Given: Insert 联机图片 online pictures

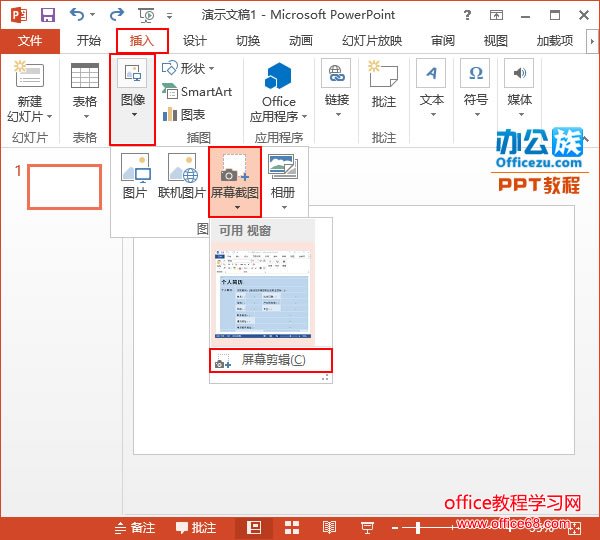Looking at the screenshot, I should [x=182, y=176].
